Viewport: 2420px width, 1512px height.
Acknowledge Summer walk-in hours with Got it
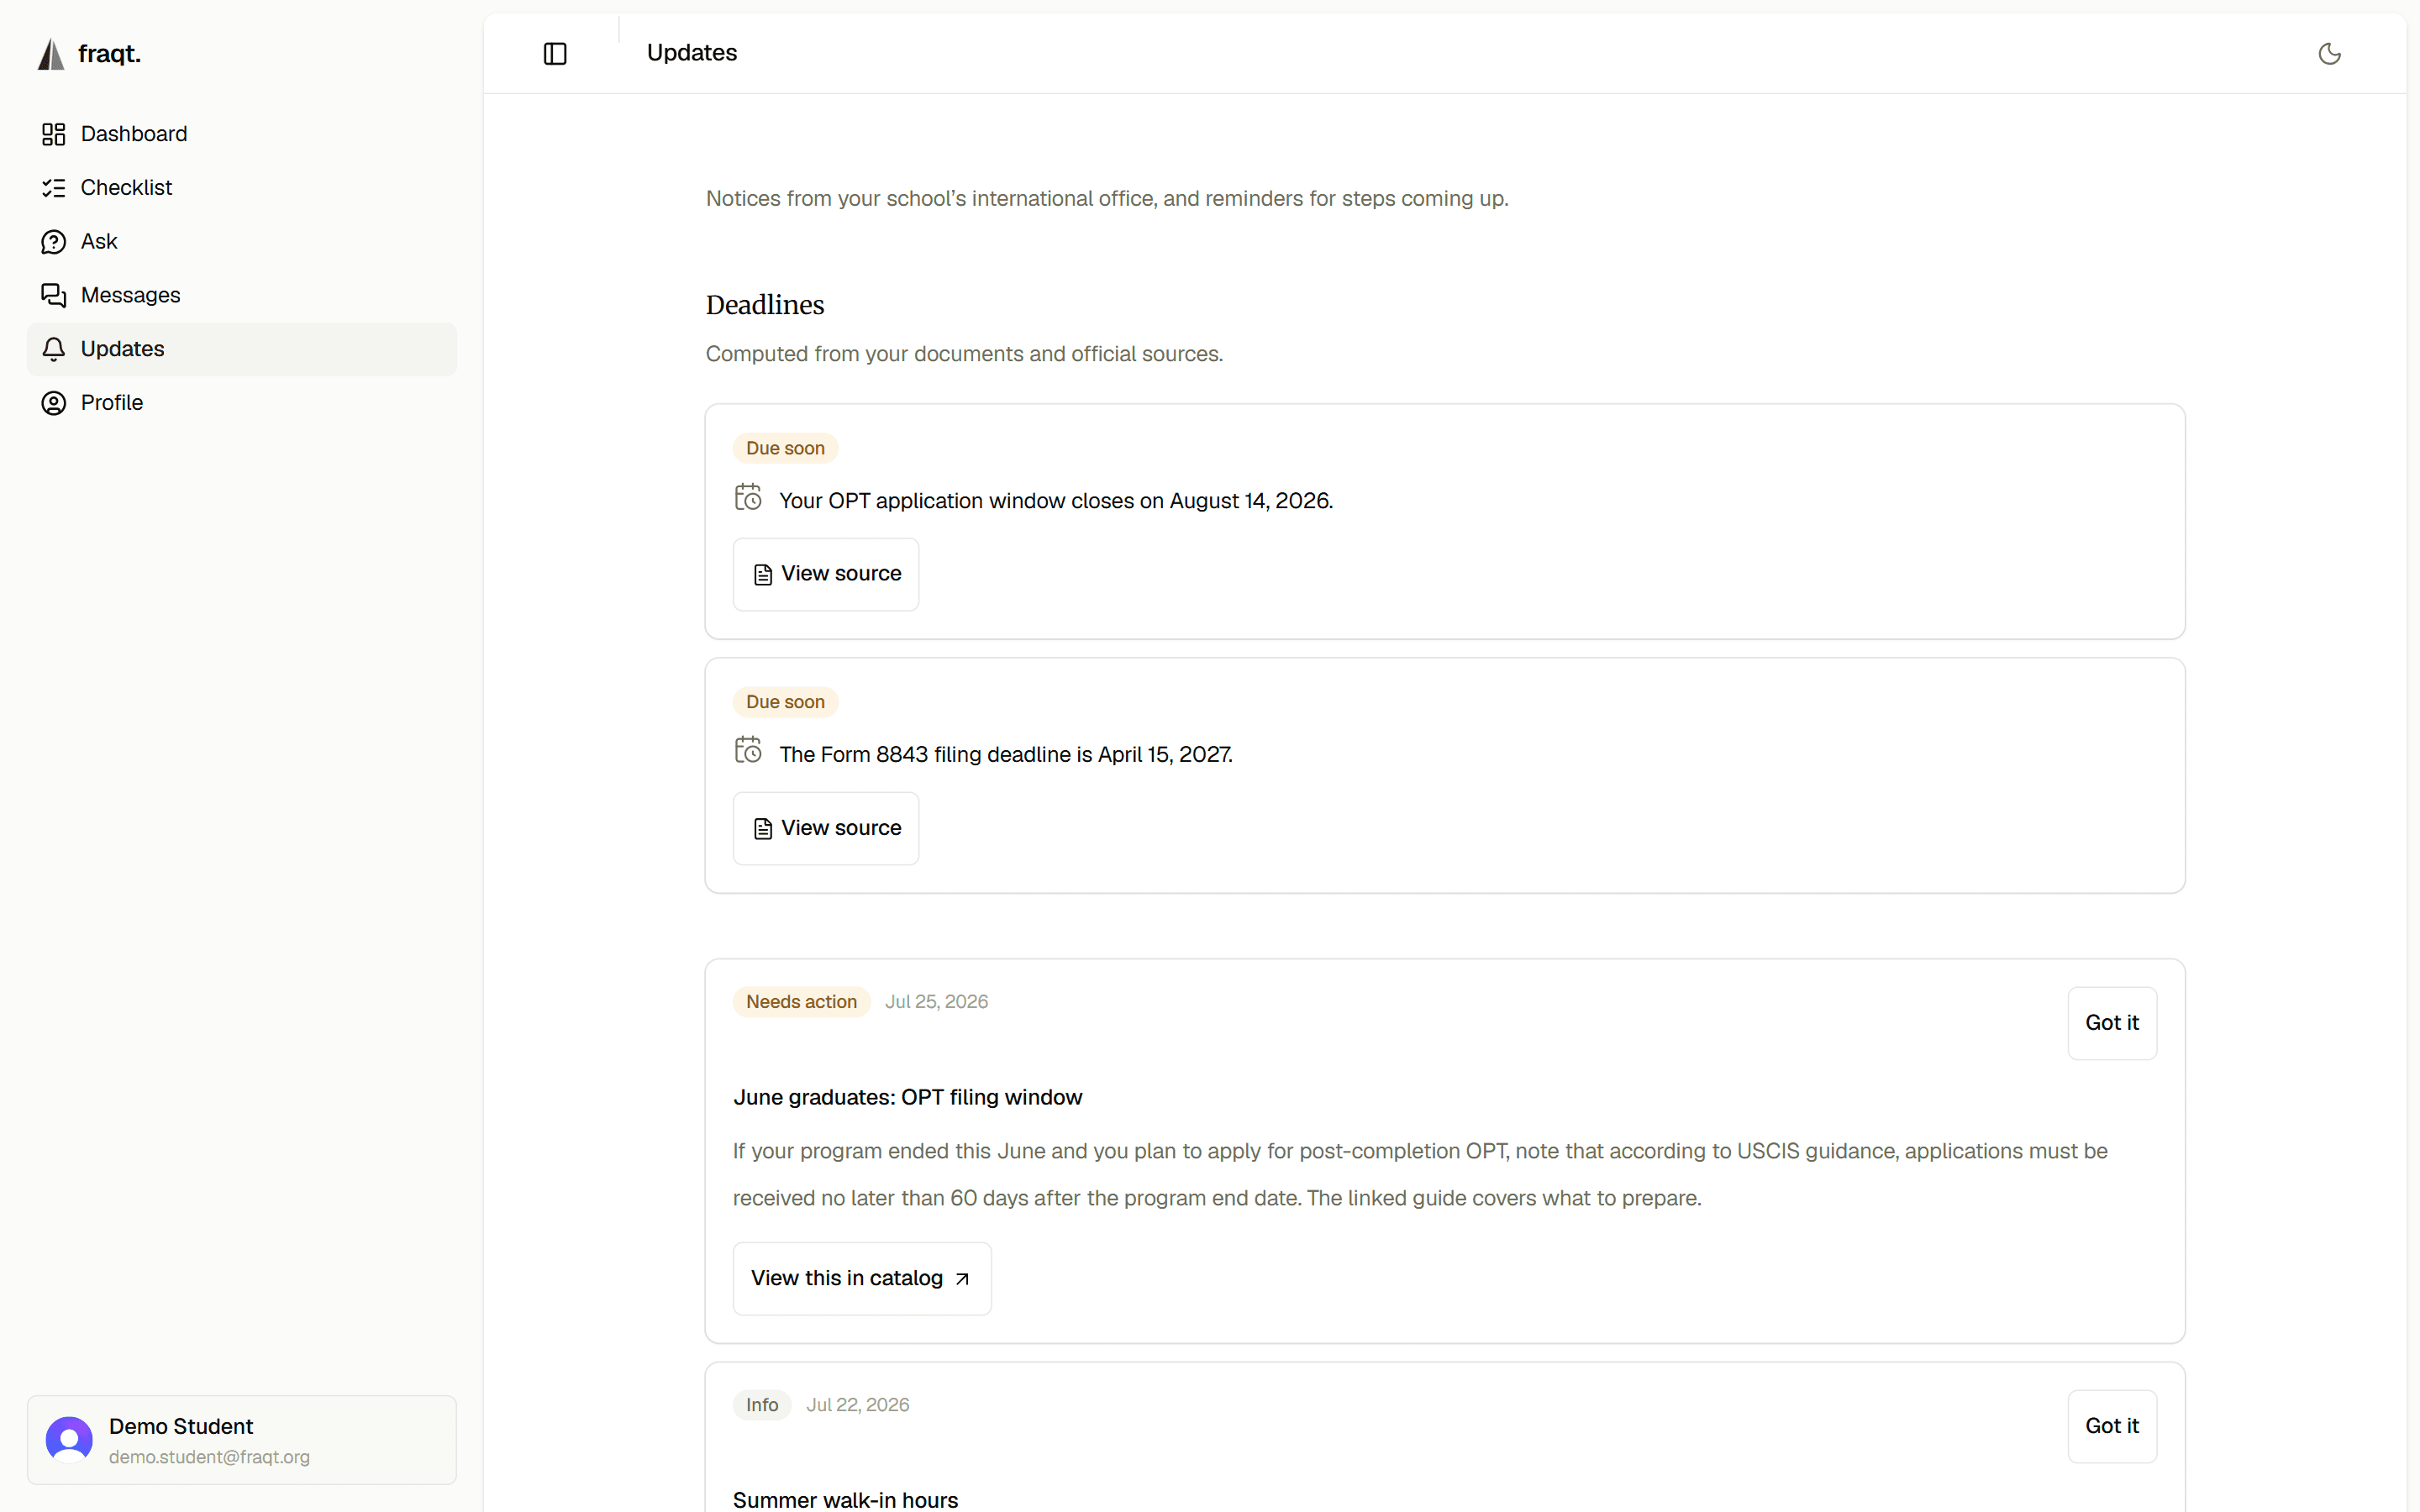[2112, 1426]
